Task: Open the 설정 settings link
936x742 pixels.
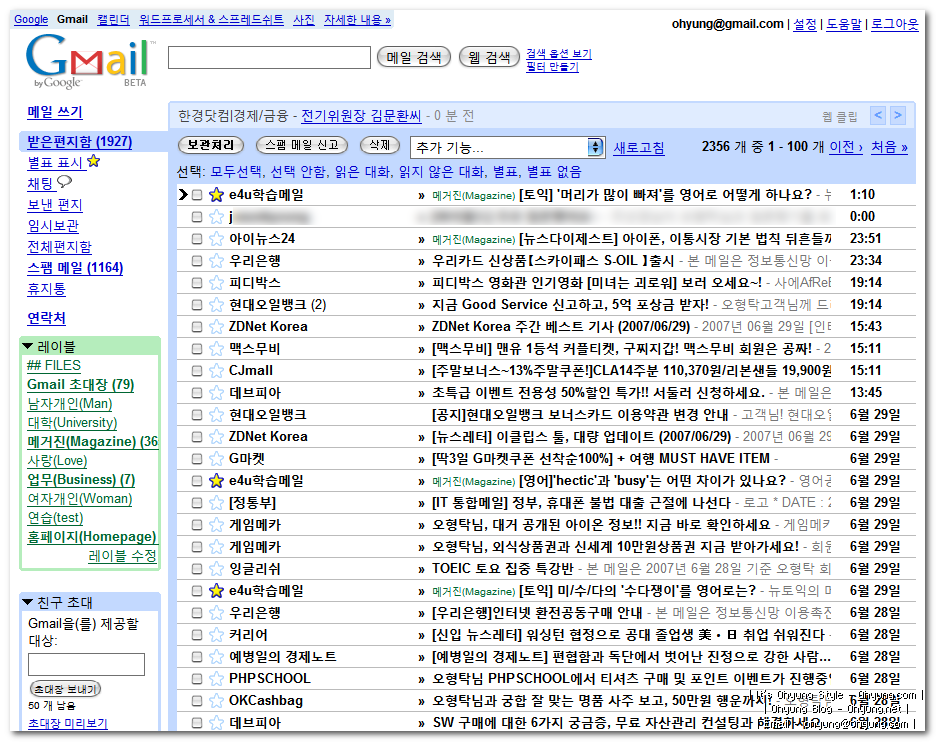Action: coord(805,24)
